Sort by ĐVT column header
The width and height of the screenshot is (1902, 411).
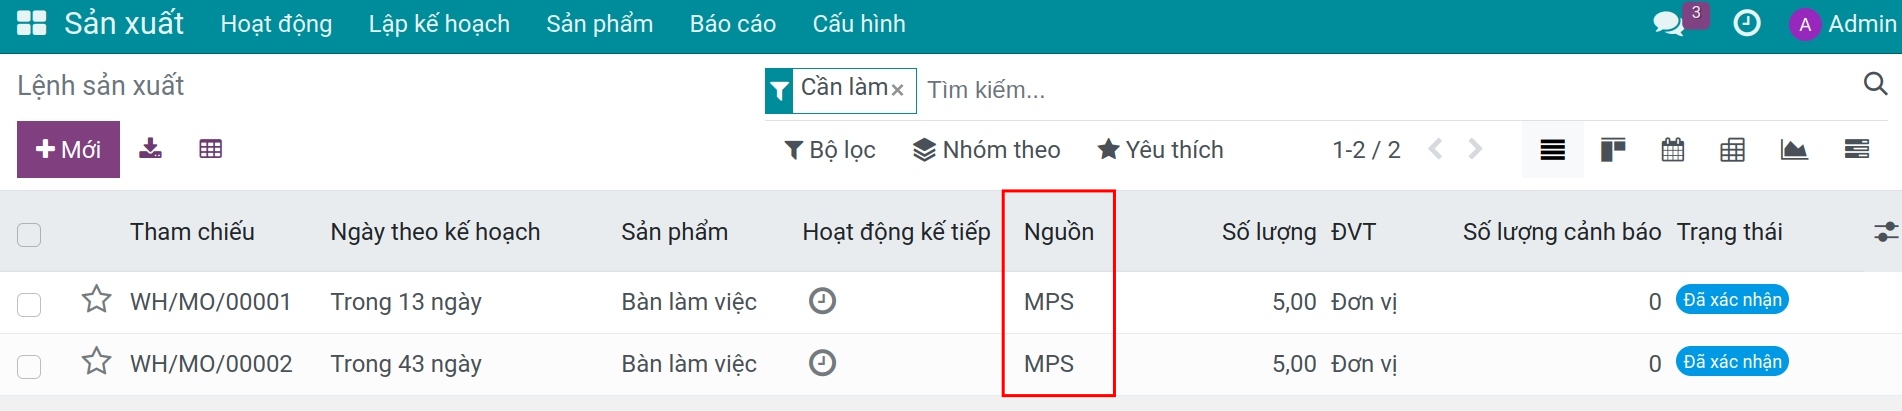click(1353, 232)
